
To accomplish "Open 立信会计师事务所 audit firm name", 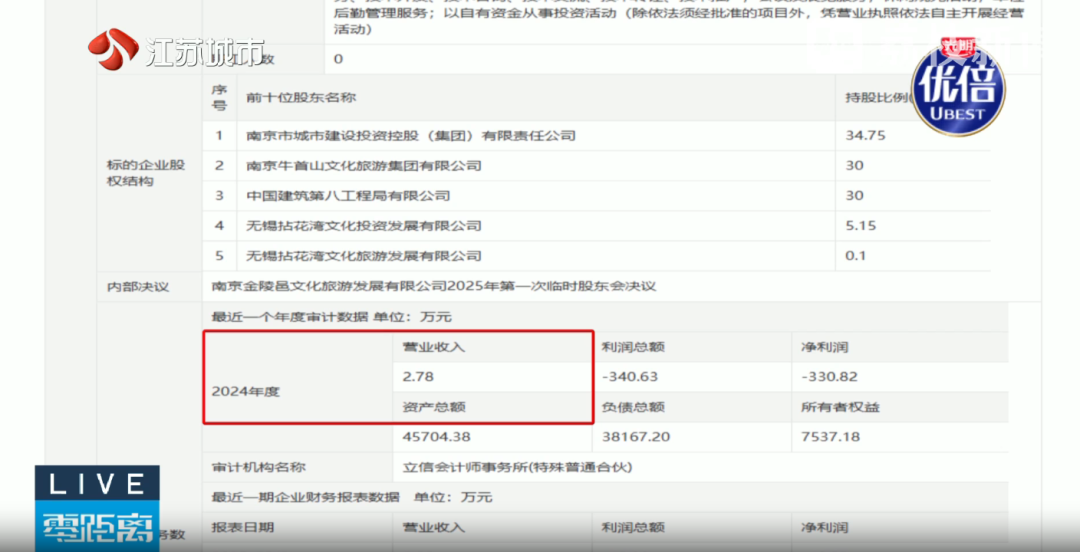I will (x=517, y=467).
